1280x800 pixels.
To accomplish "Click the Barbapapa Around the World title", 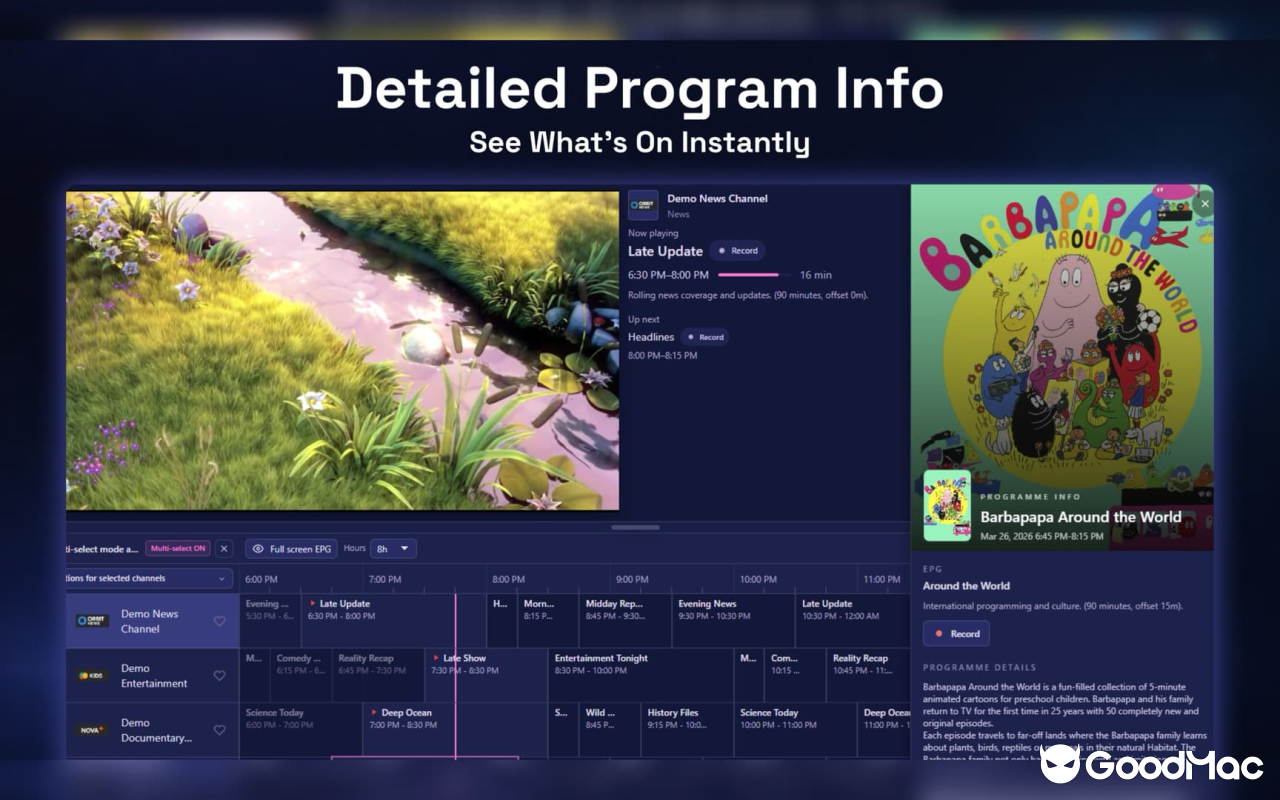I will point(1081,517).
